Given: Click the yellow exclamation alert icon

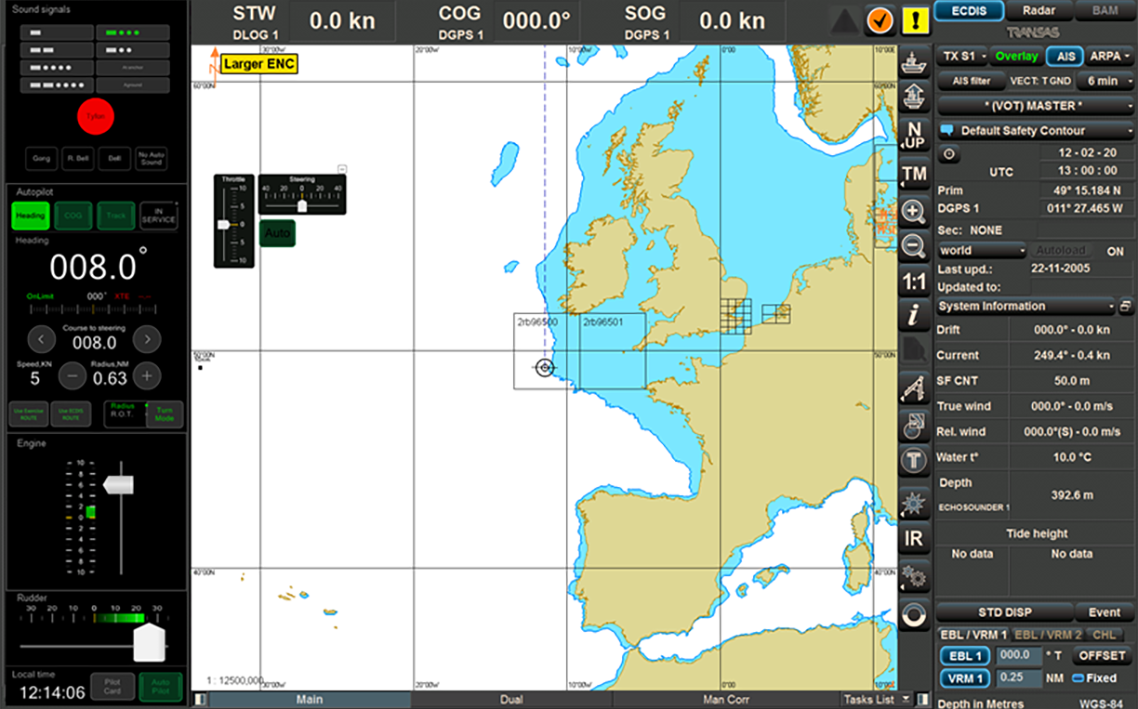Looking at the screenshot, I should [915, 19].
